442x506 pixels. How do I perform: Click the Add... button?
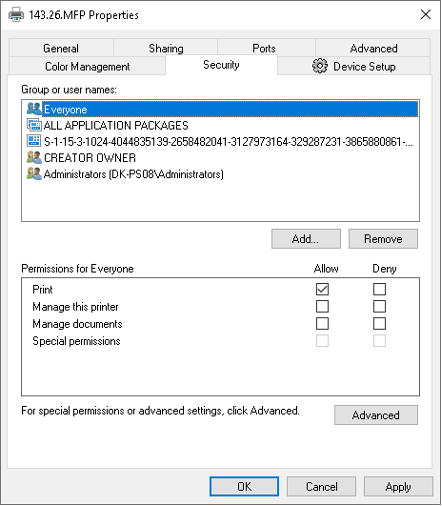click(306, 239)
